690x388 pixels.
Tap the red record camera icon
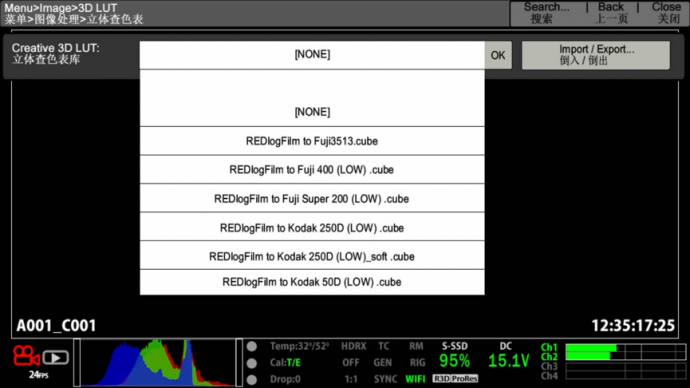[26, 356]
